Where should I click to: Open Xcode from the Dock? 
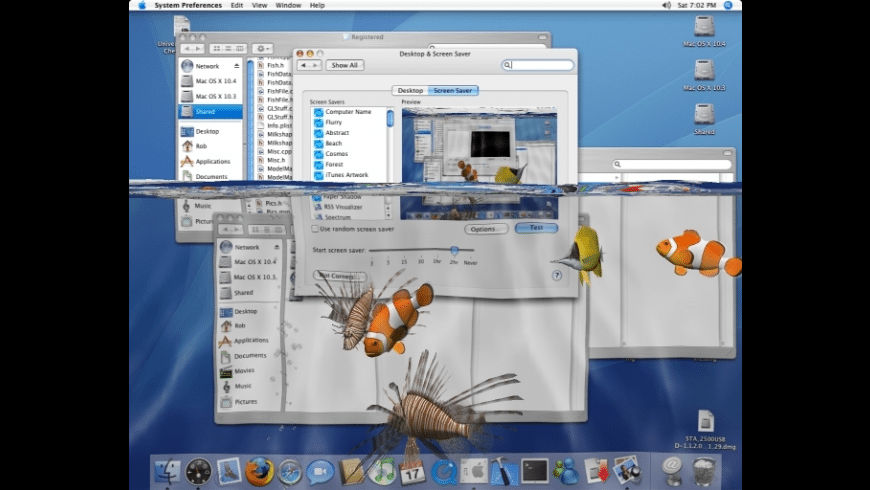pyautogui.click(x=504, y=471)
